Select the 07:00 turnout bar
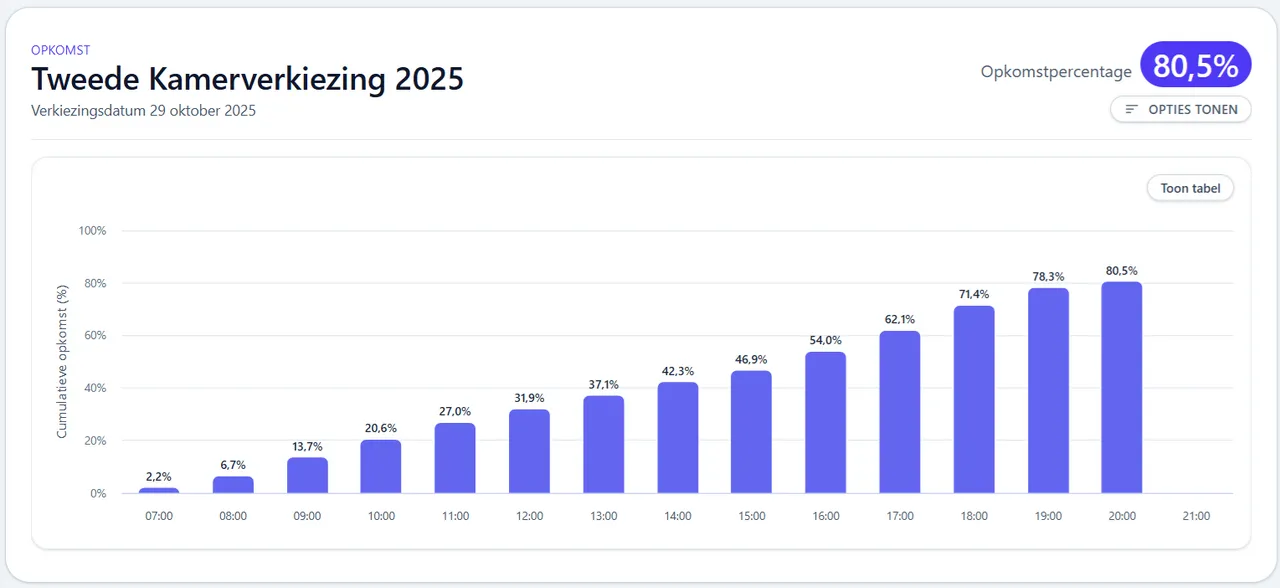This screenshot has height=588, width=1280. (x=159, y=490)
